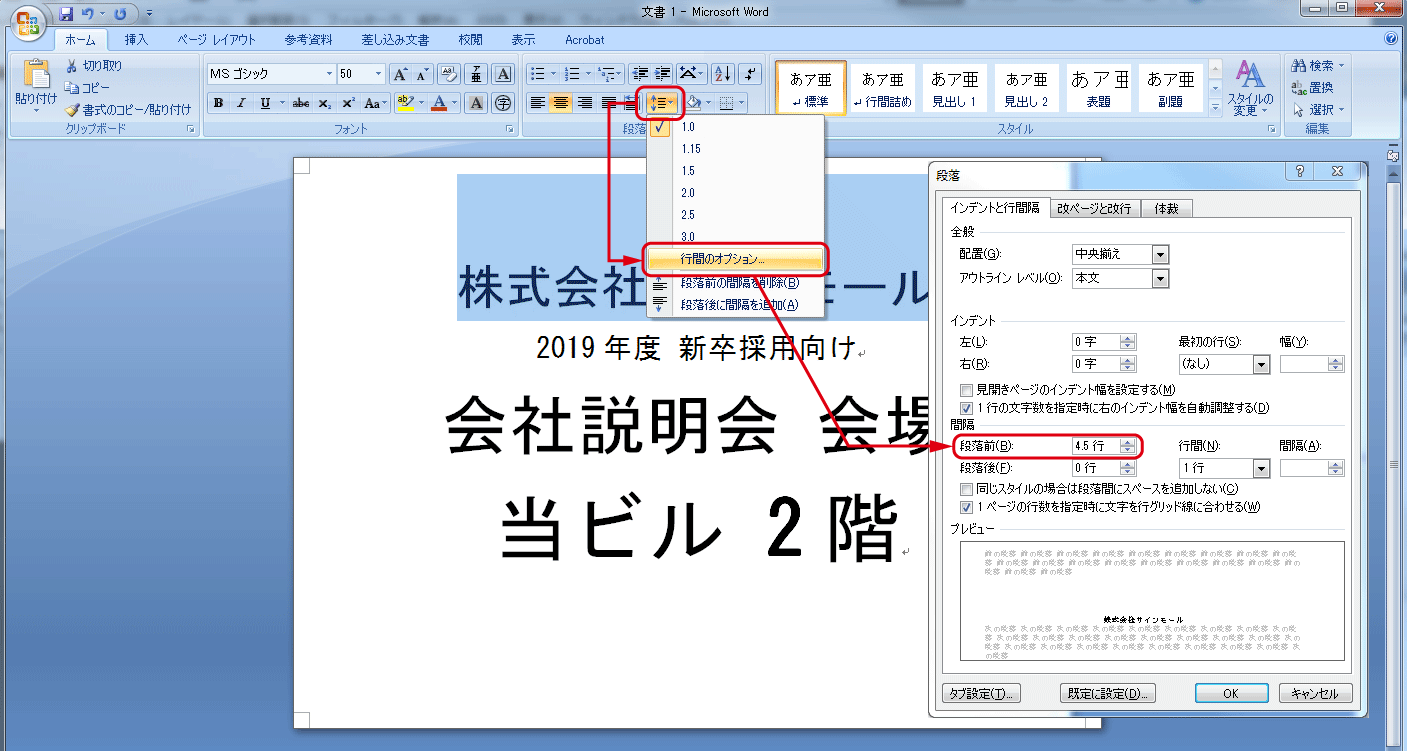Click the strikethrough icon
Viewport: 1407px width, 751px height.
coord(301,103)
